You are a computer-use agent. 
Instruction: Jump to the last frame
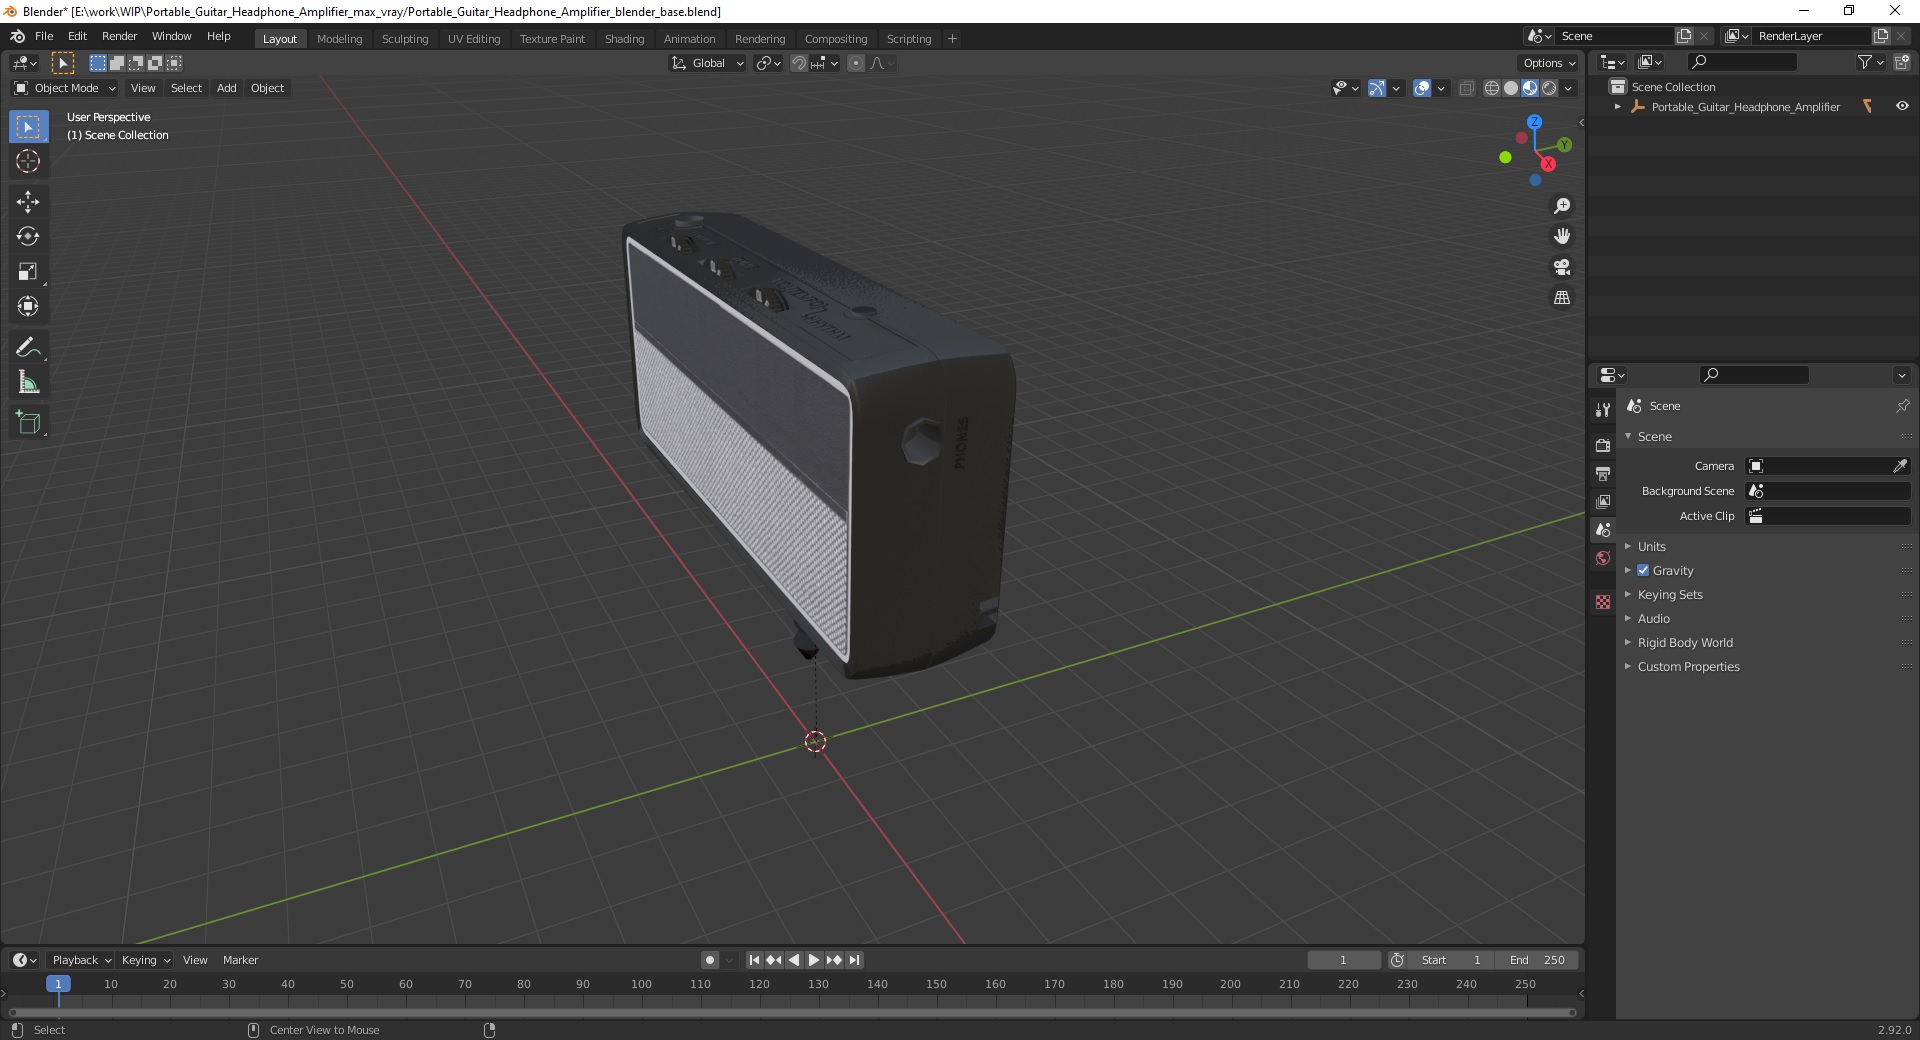854,960
